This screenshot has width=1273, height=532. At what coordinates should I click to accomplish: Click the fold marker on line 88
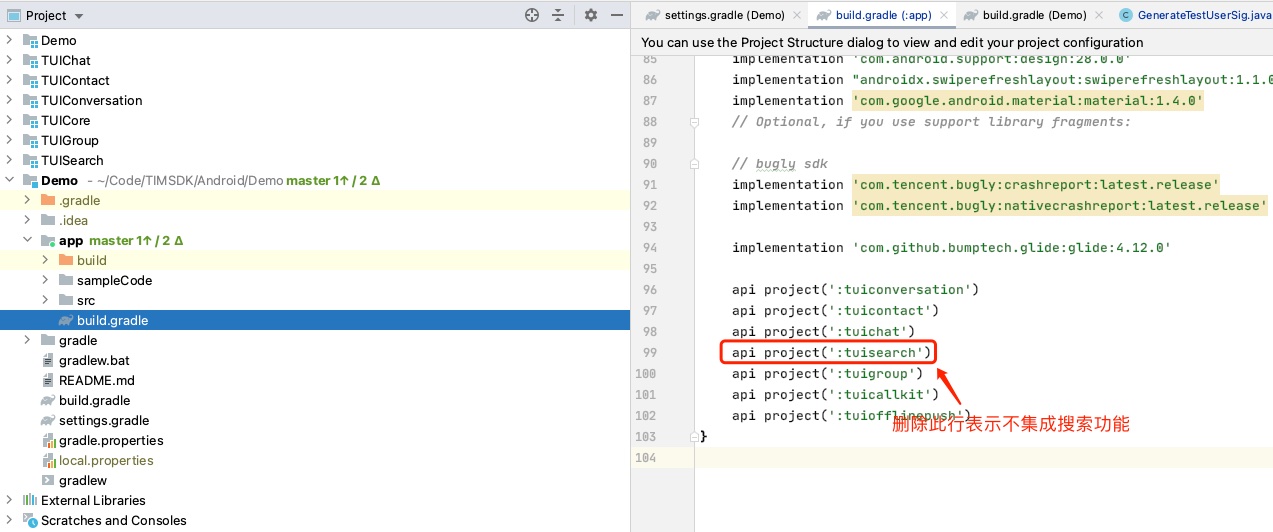coord(692,122)
